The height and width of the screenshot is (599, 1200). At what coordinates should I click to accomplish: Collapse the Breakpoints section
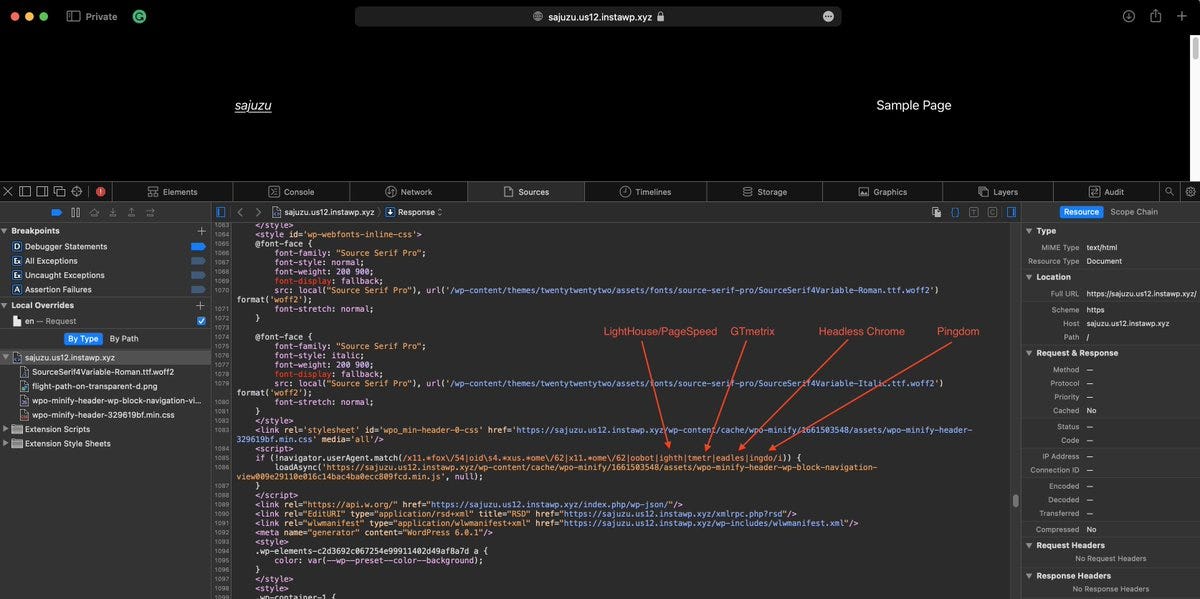click(7, 231)
